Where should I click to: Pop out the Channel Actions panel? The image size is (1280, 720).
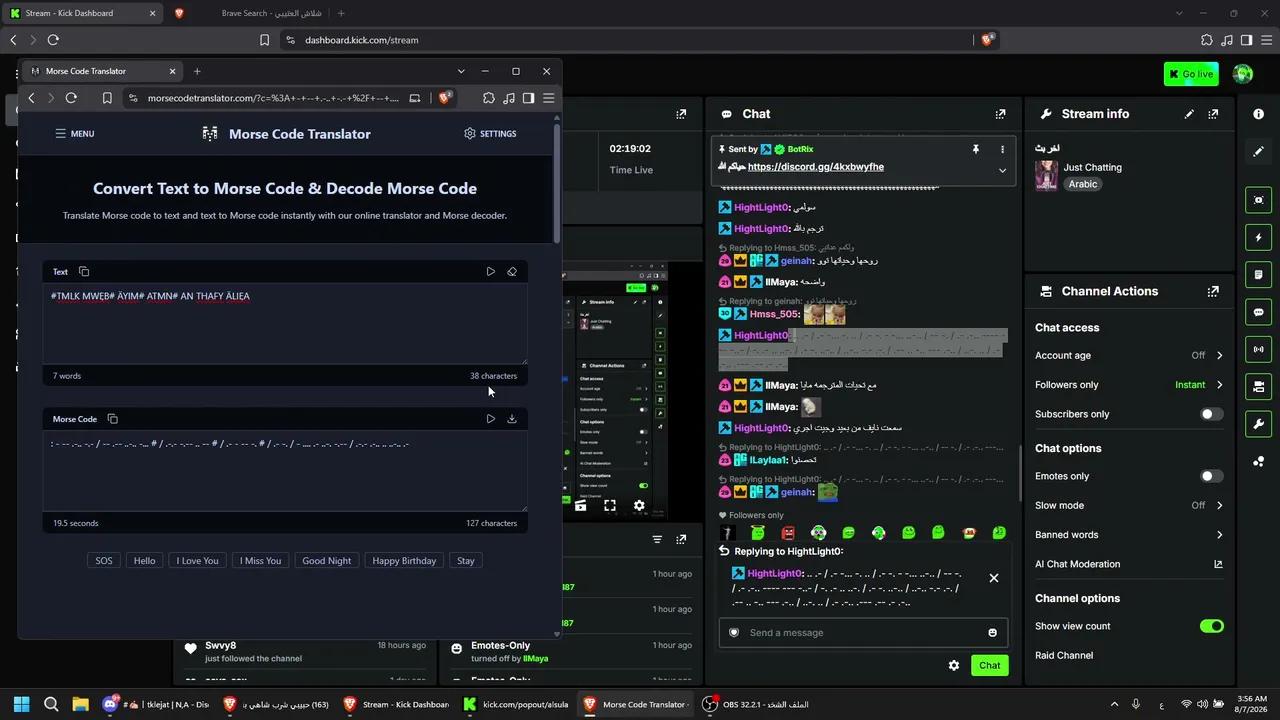click(1213, 292)
